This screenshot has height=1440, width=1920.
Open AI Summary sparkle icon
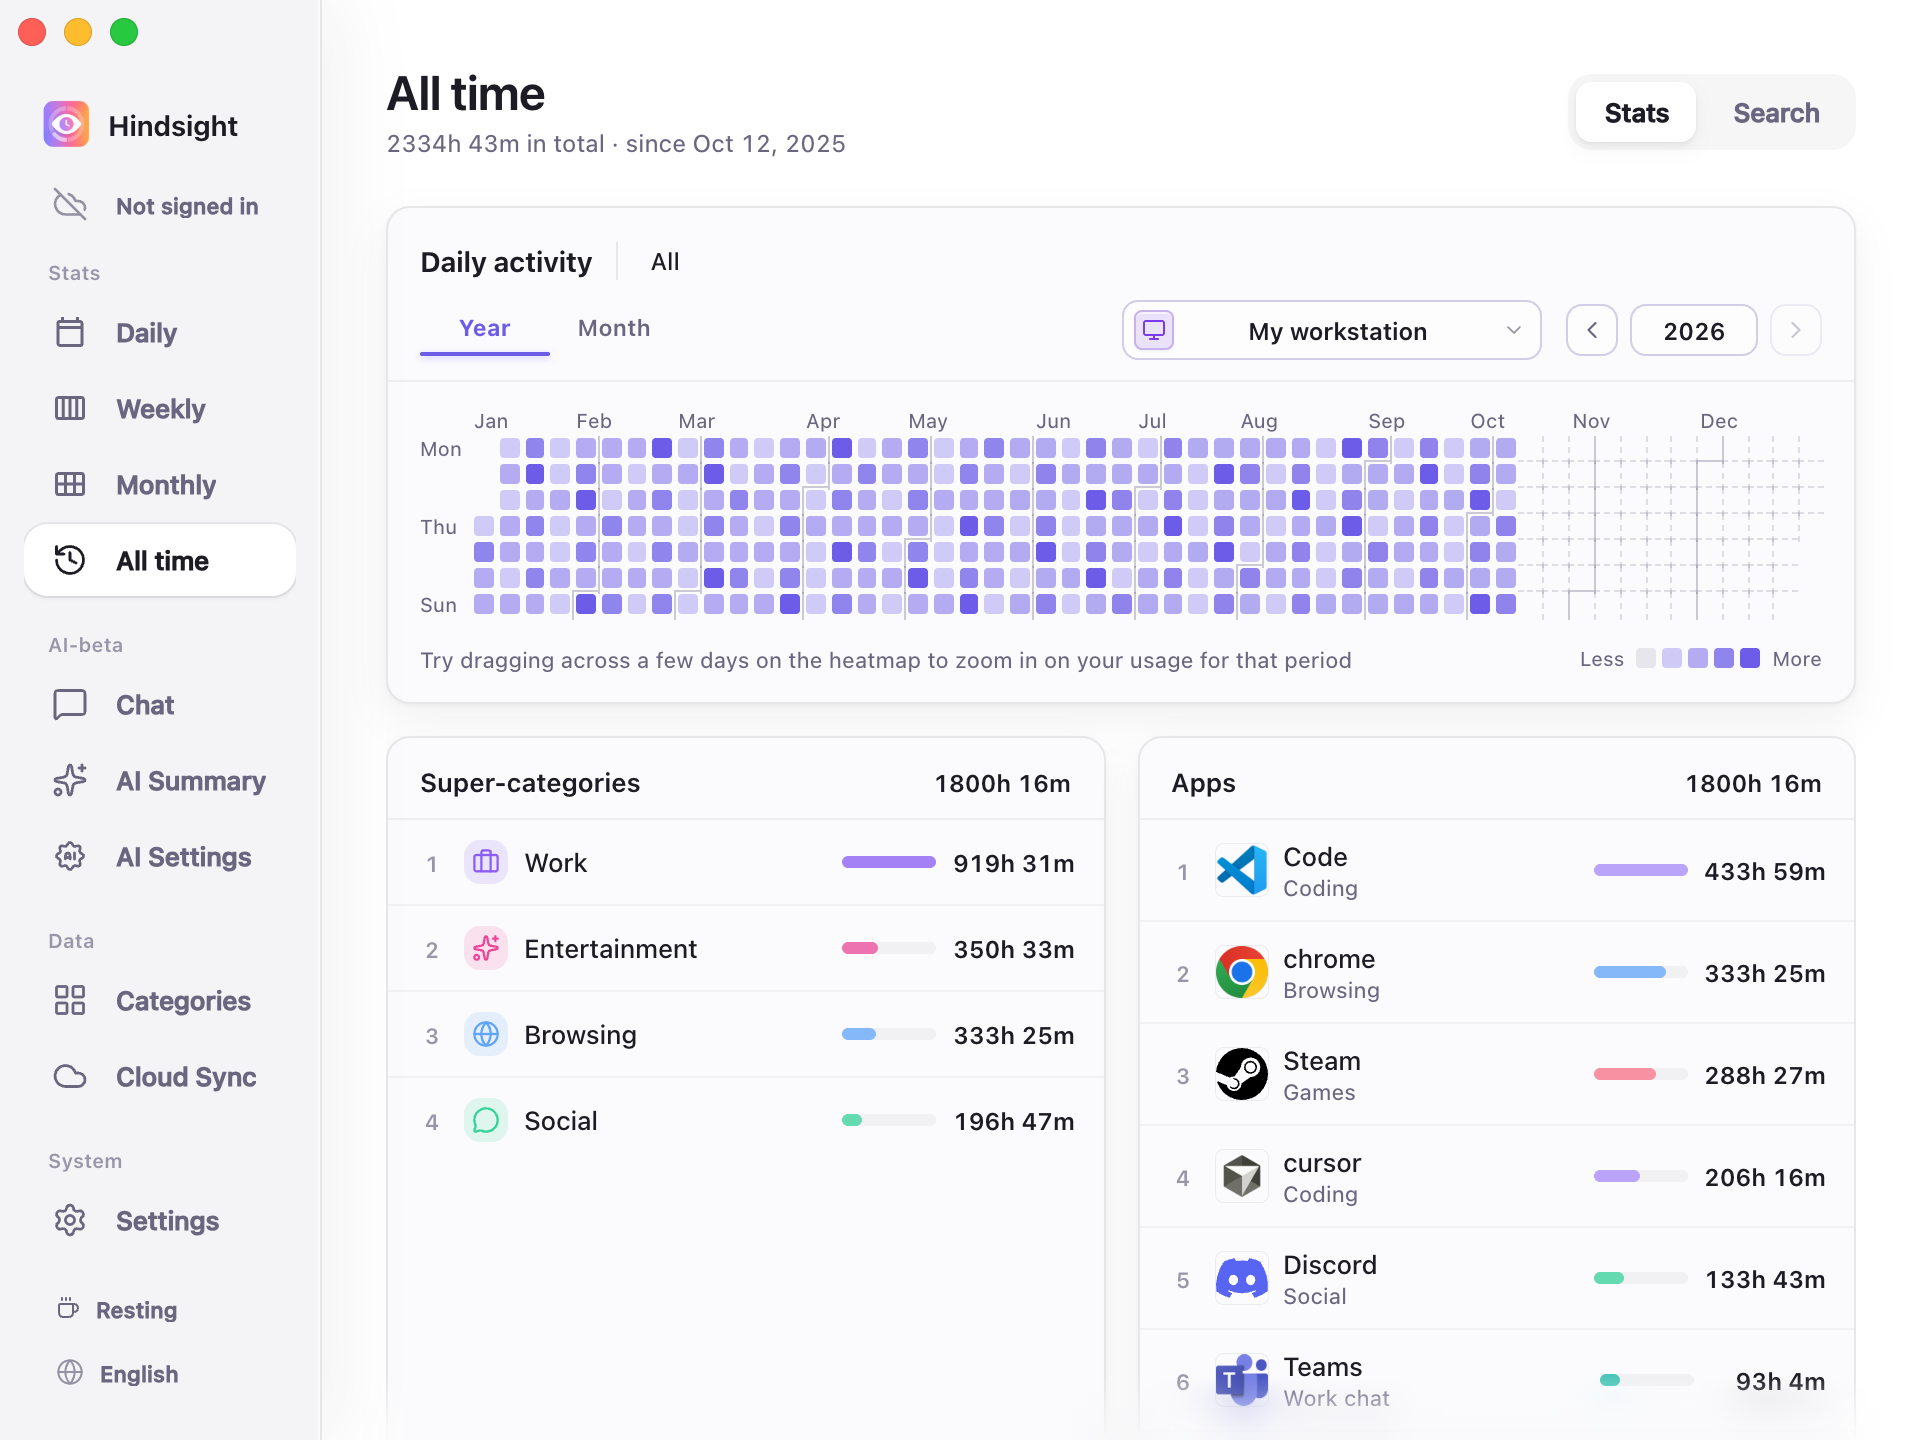[70, 780]
